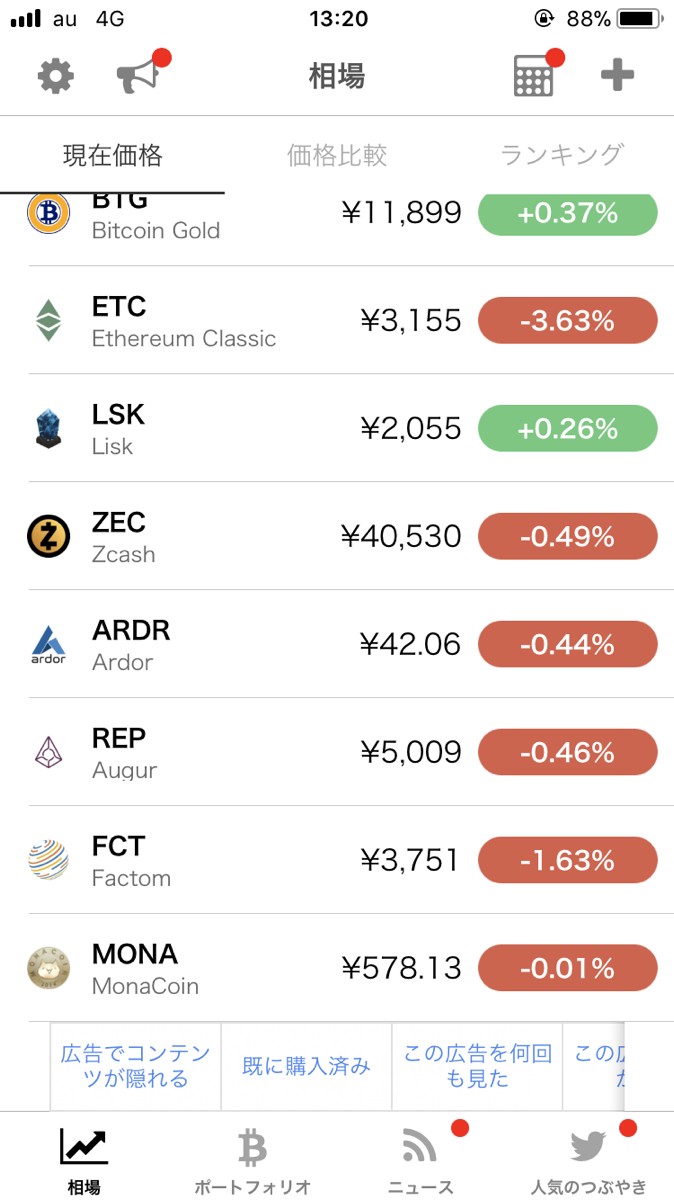Tap the Lisk crystal logo
Viewport: 674px width, 1200px height.
(48, 429)
